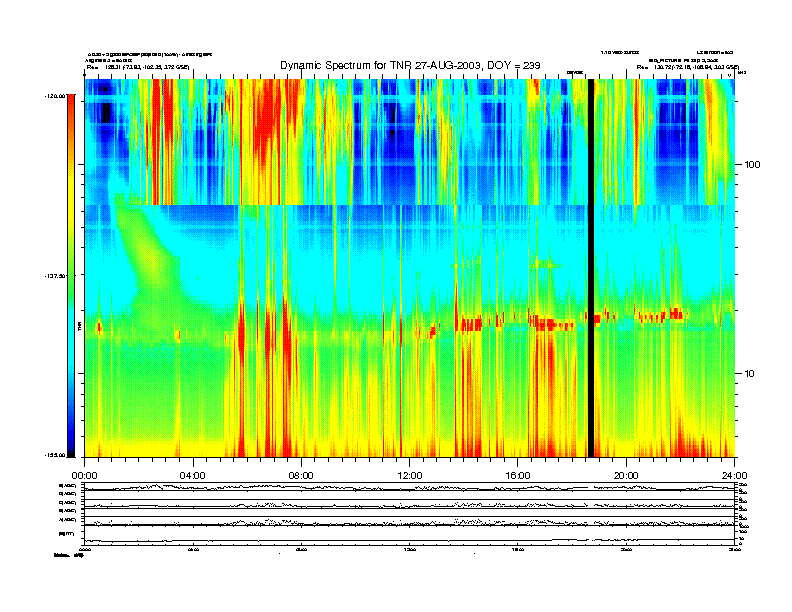Image resolution: width=792 pixels, height=612 pixels.
Task: Click the topmost line-plot strip under the spectrogram
Action: (409, 487)
